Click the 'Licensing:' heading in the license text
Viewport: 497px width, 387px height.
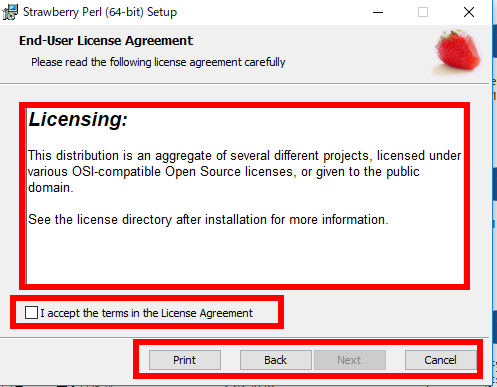tap(78, 119)
